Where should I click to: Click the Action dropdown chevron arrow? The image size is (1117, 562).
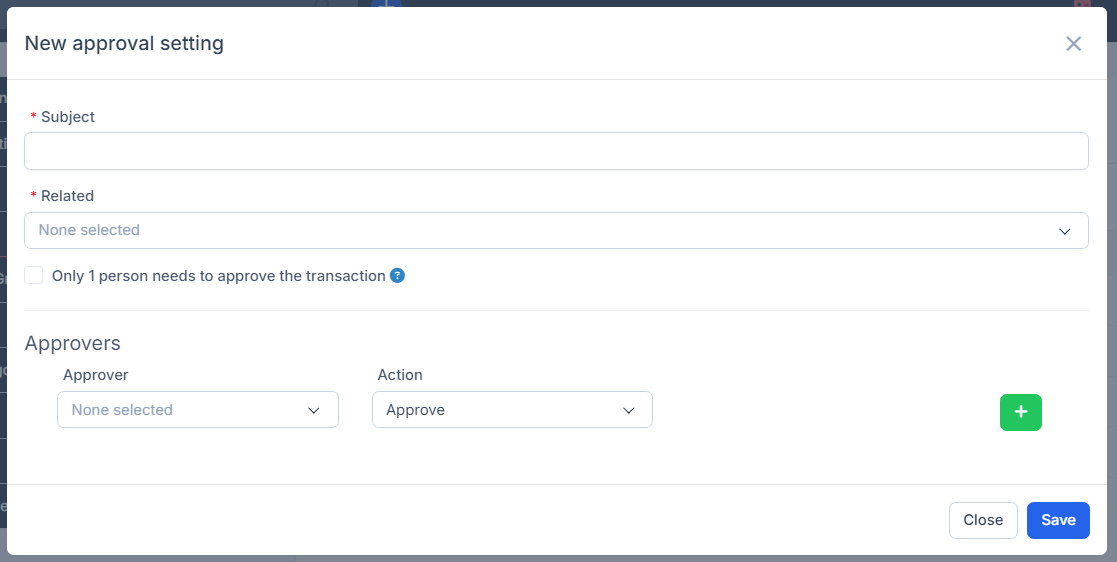pos(628,410)
